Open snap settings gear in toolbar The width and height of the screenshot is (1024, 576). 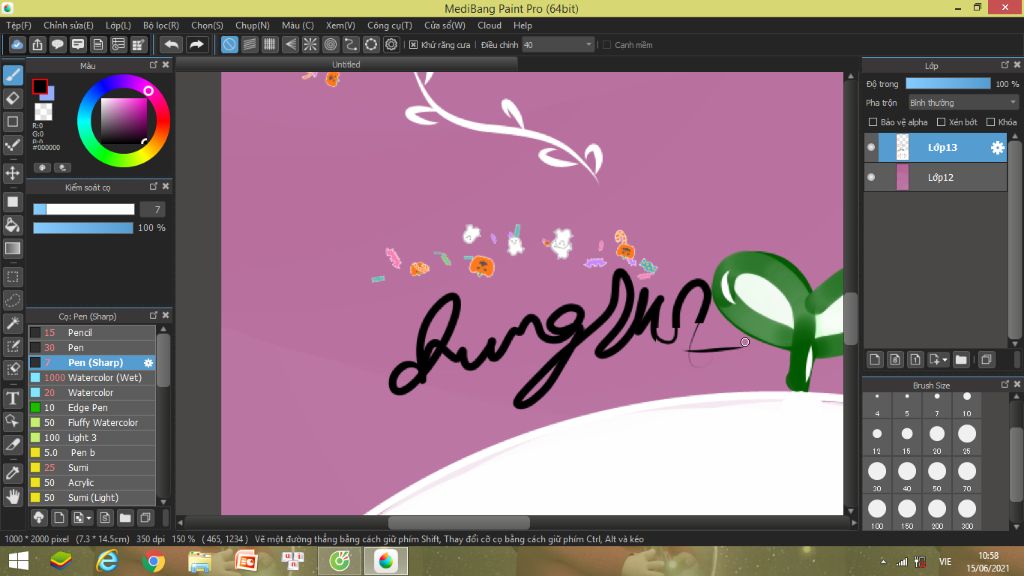click(391, 44)
